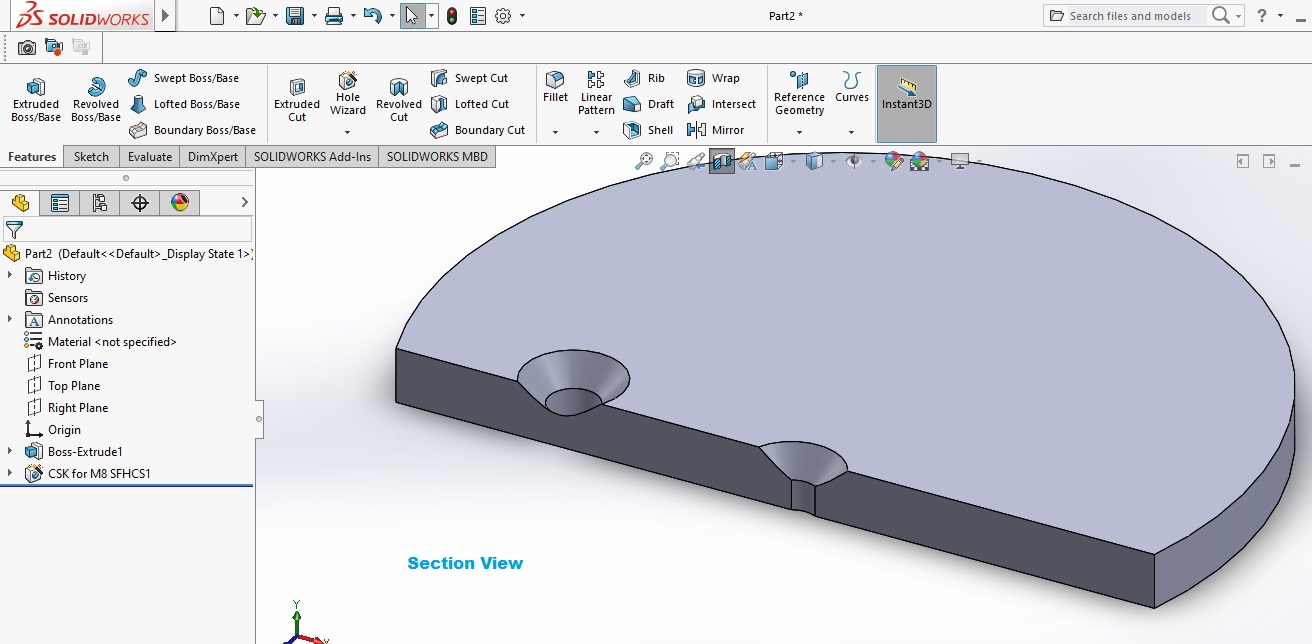Select the Linear Pattern tool
This screenshot has width=1312, height=644.
596,93
